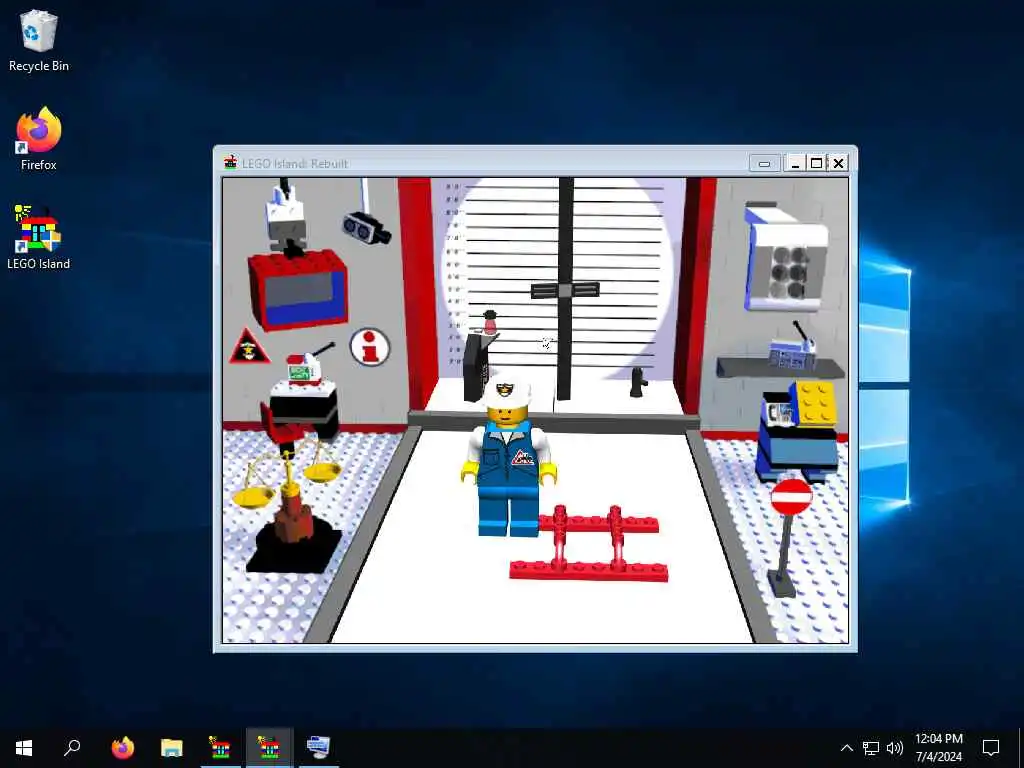Open the notification center
This screenshot has height=768, width=1024.
(x=991, y=748)
